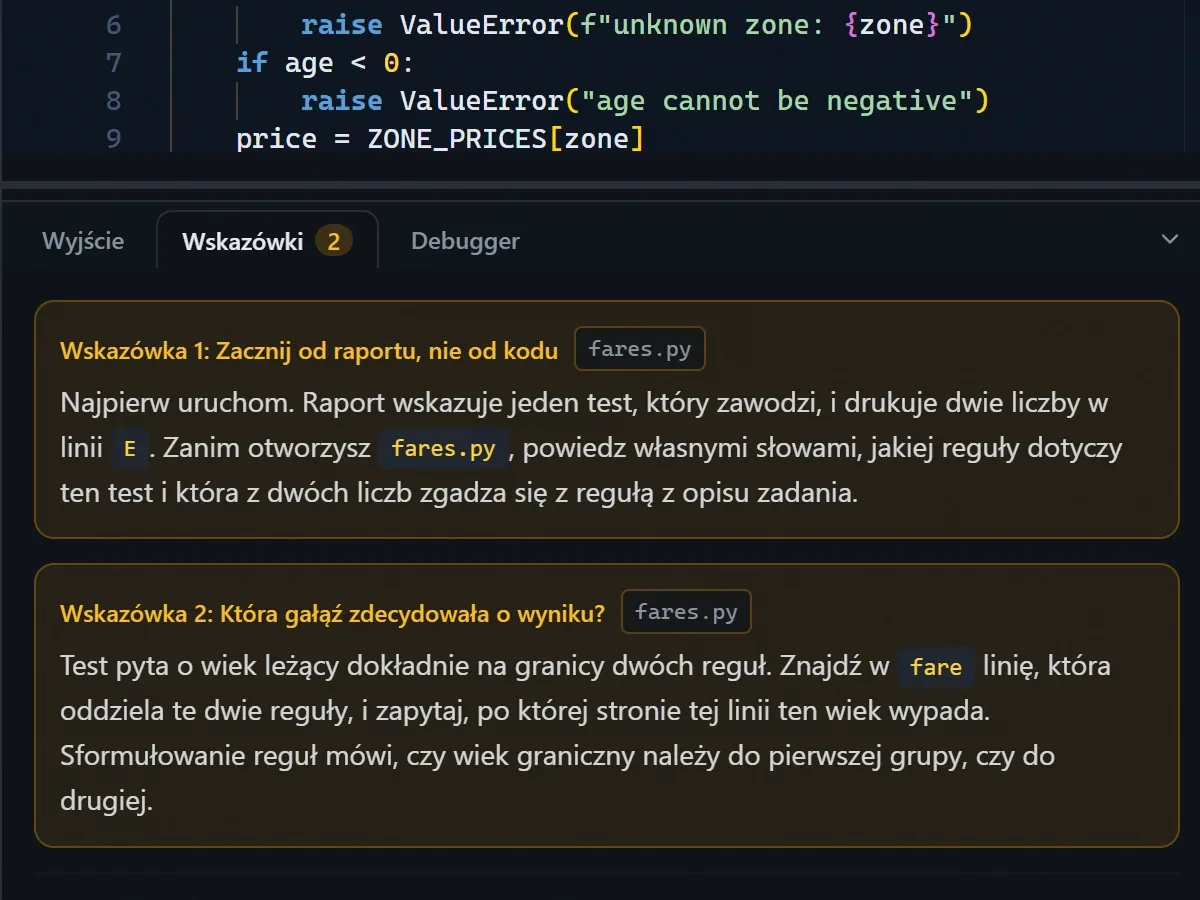Select the Wskazówka 2 title heading
The height and width of the screenshot is (900, 1200).
[333, 613]
